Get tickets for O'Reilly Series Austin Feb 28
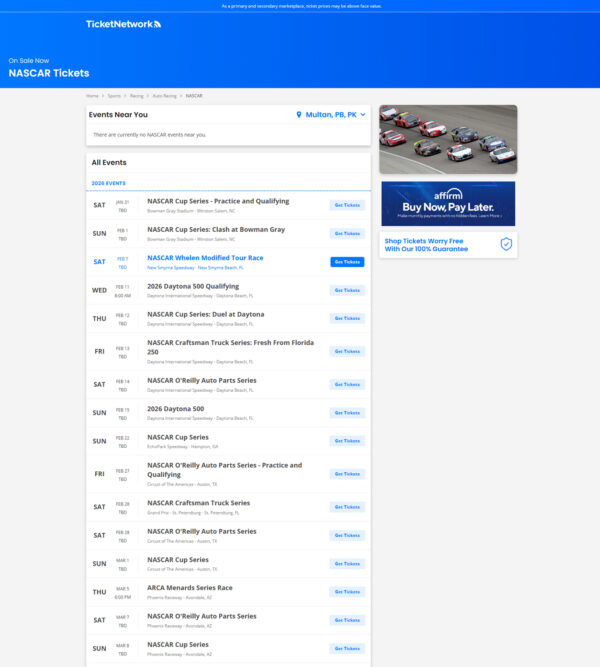The height and width of the screenshot is (667, 600). pyautogui.click(x=347, y=535)
